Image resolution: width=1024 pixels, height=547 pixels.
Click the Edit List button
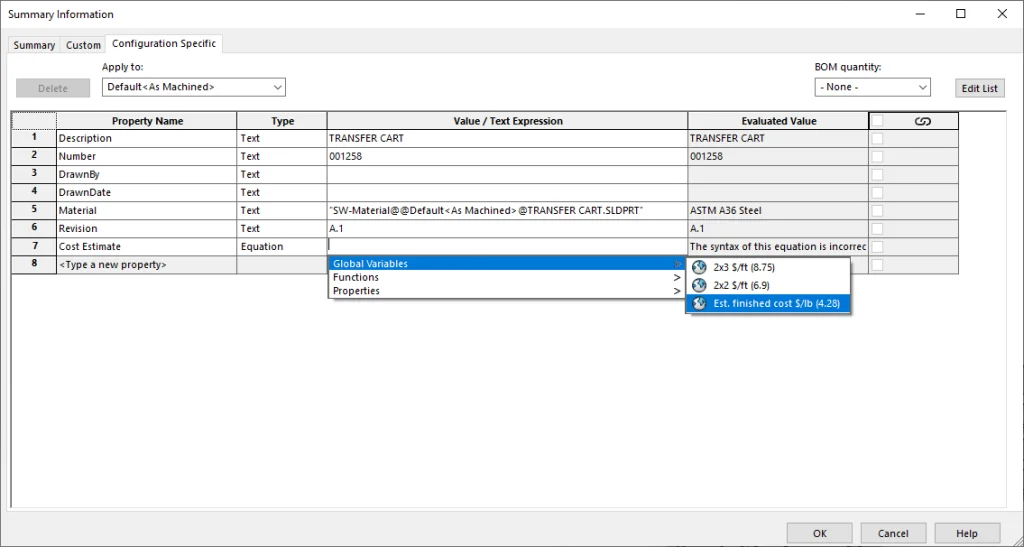(979, 88)
